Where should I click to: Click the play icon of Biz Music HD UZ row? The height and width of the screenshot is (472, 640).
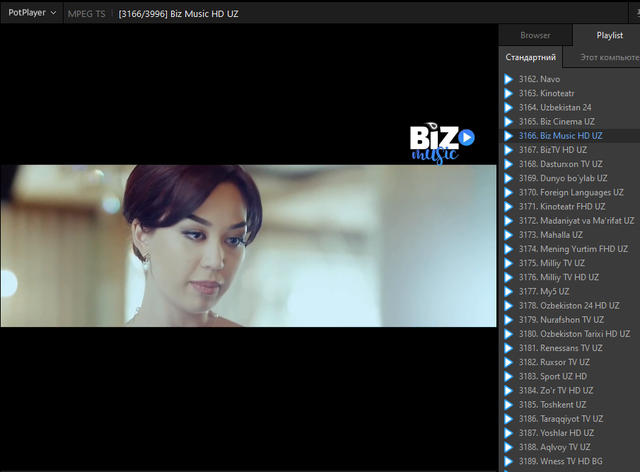coord(508,136)
